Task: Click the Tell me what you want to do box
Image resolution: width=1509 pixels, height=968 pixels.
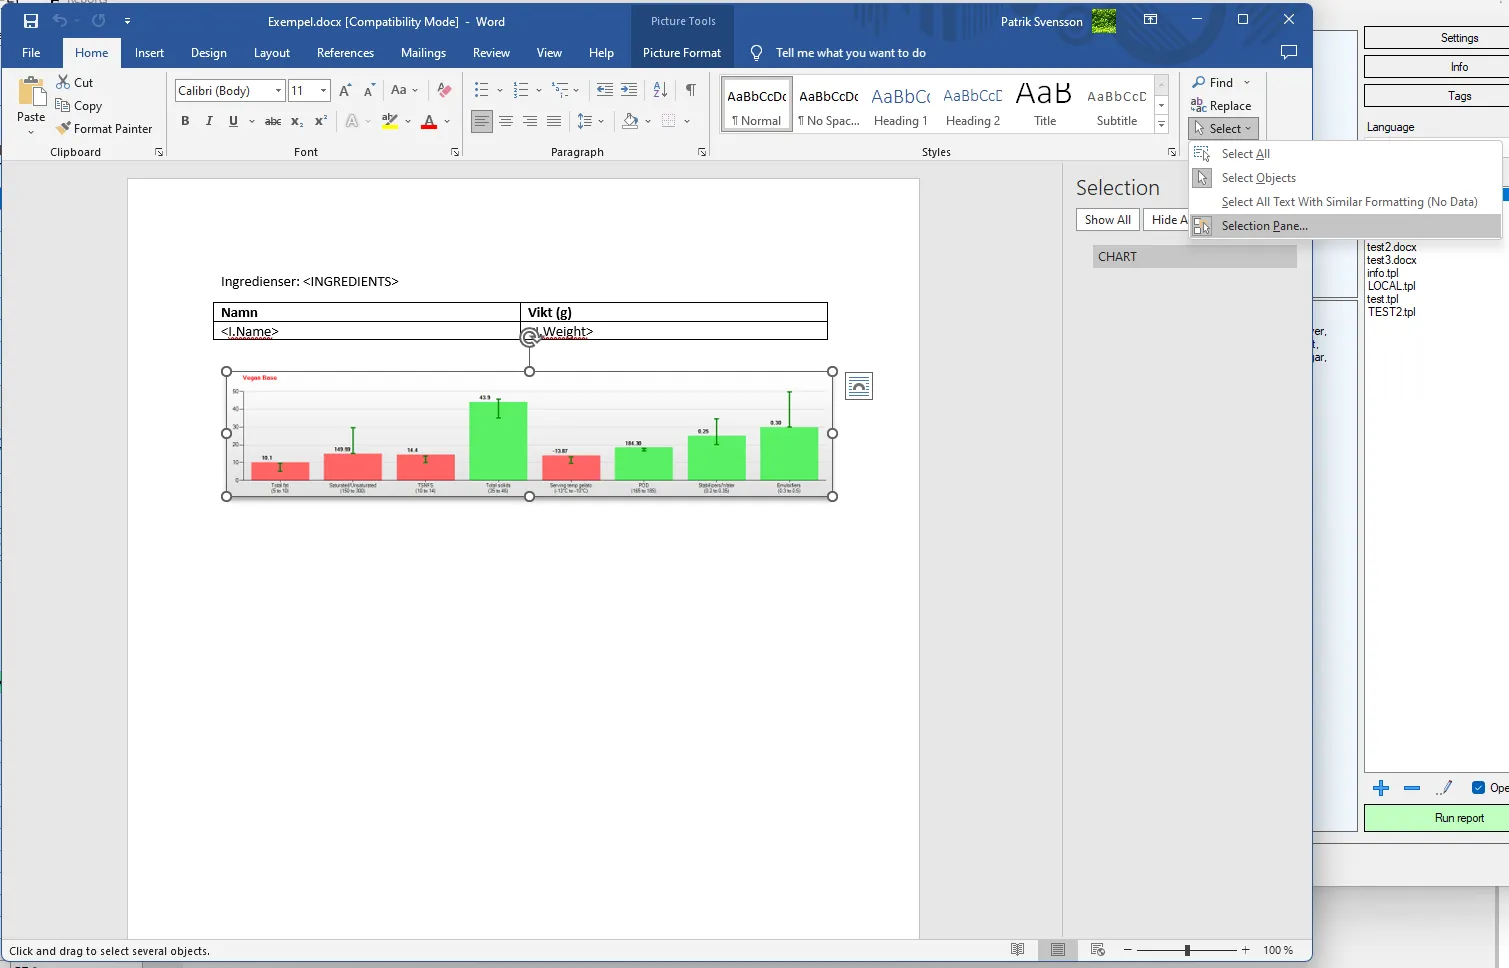Action: point(851,53)
